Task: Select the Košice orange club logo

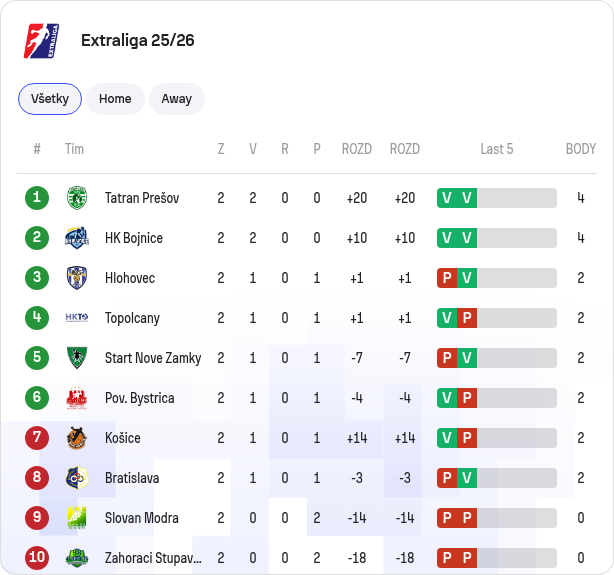Action: [x=77, y=438]
